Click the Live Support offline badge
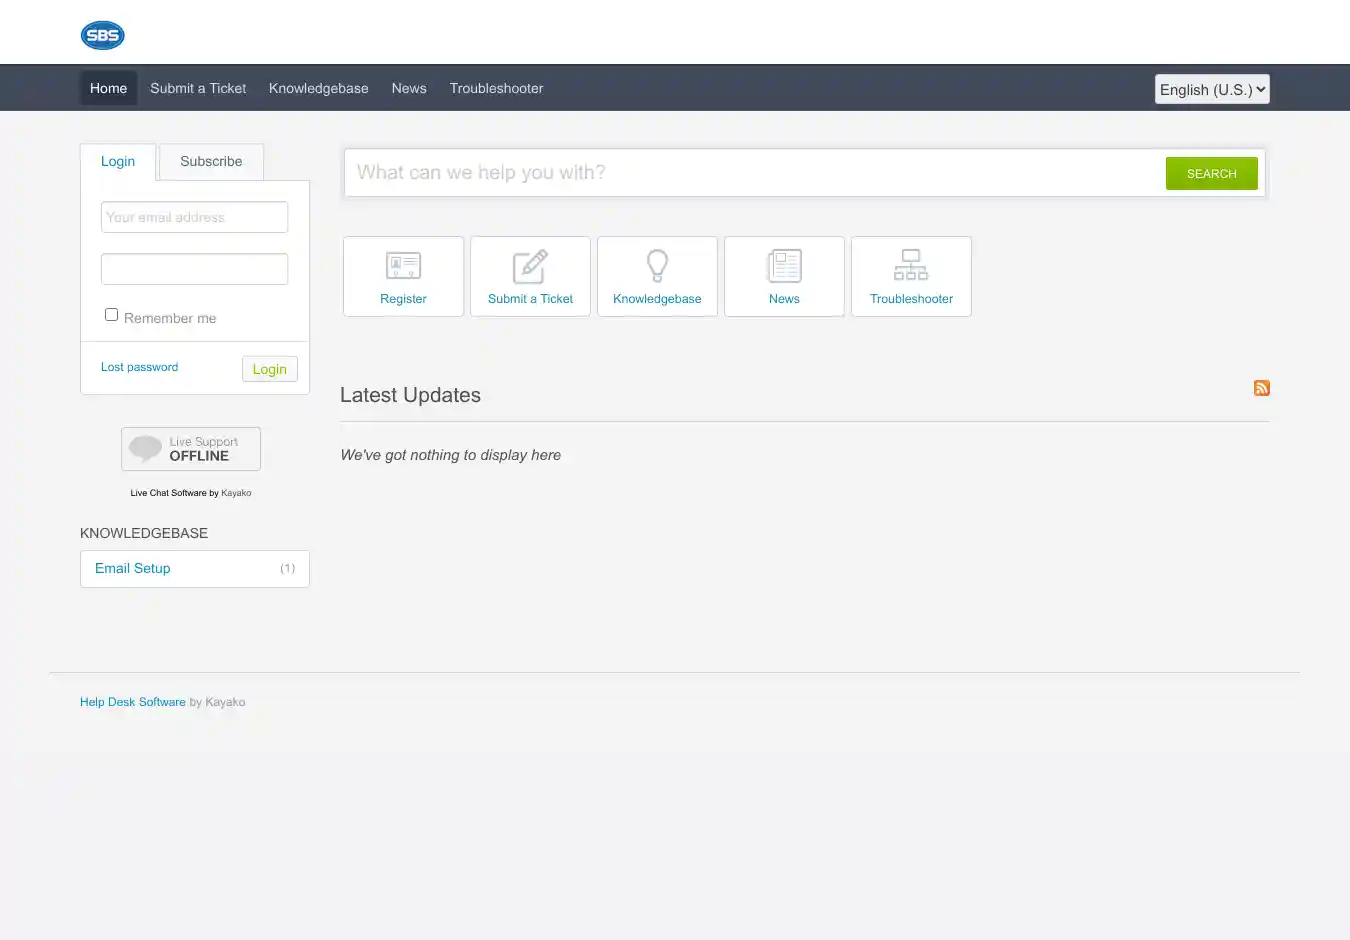This screenshot has height=940, width=1350. (191, 449)
